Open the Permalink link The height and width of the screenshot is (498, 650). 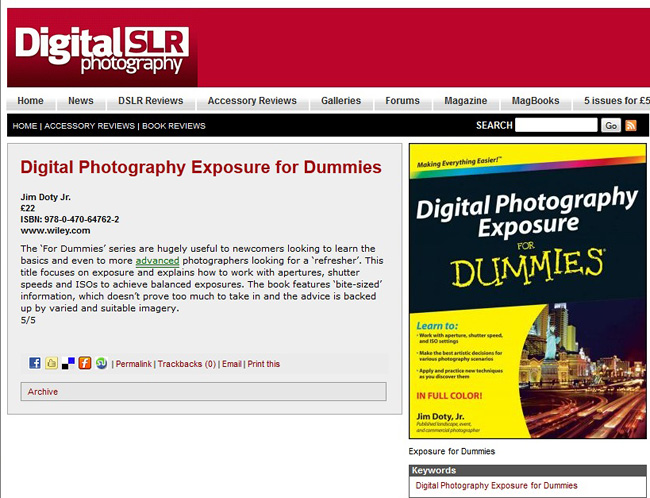click(133, 364)
